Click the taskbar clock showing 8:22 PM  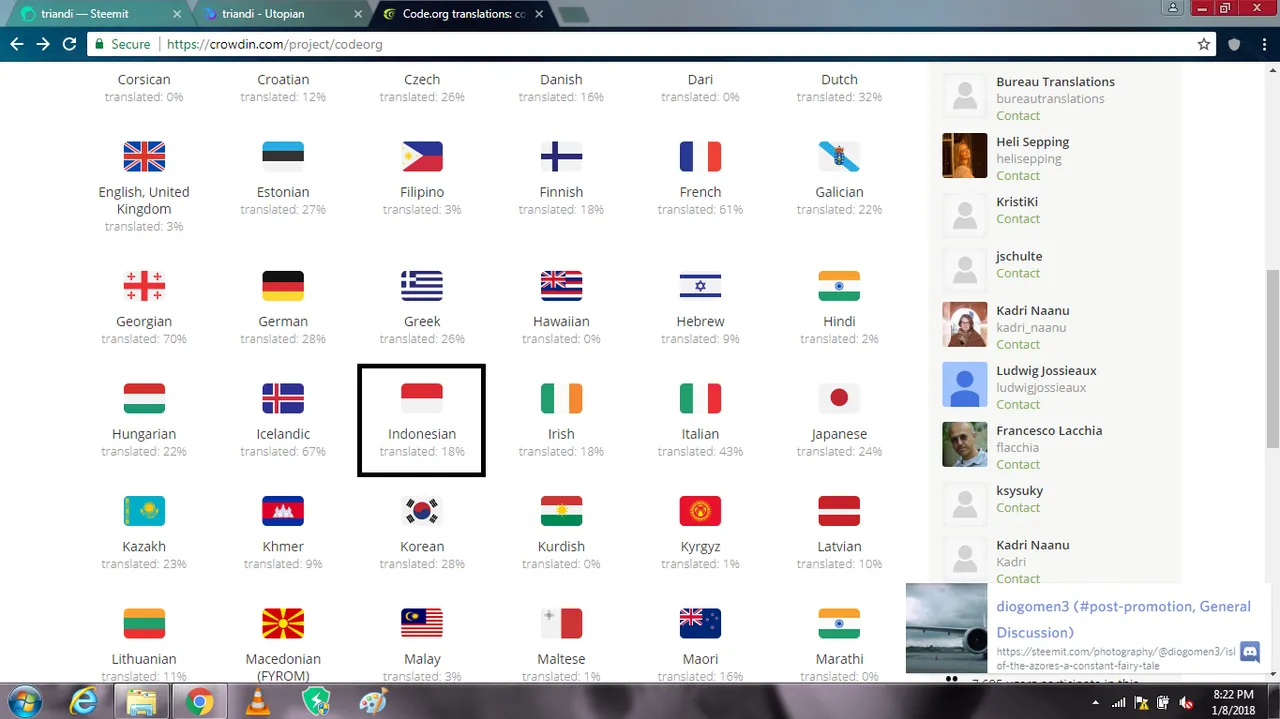coord(1232,702)
